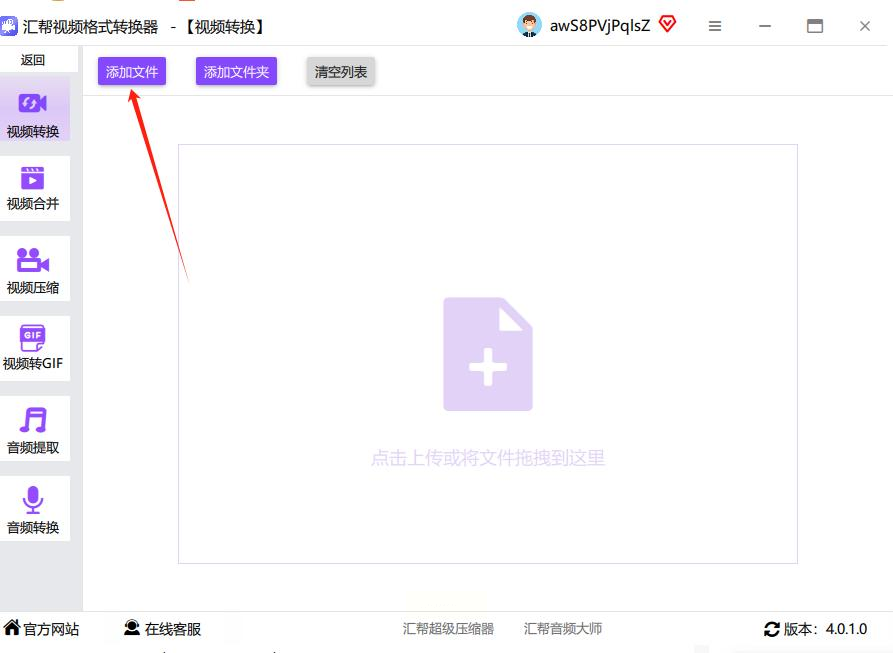Open the 视频转GIF sidebar tool
893x653 pixels.
click(33, 348)
